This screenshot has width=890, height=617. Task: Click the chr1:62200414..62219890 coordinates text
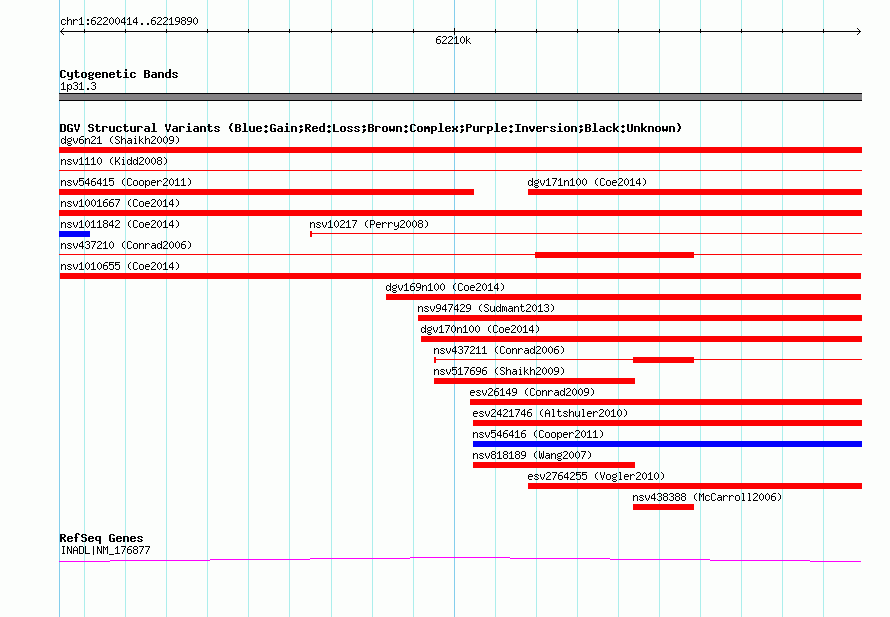129,21
